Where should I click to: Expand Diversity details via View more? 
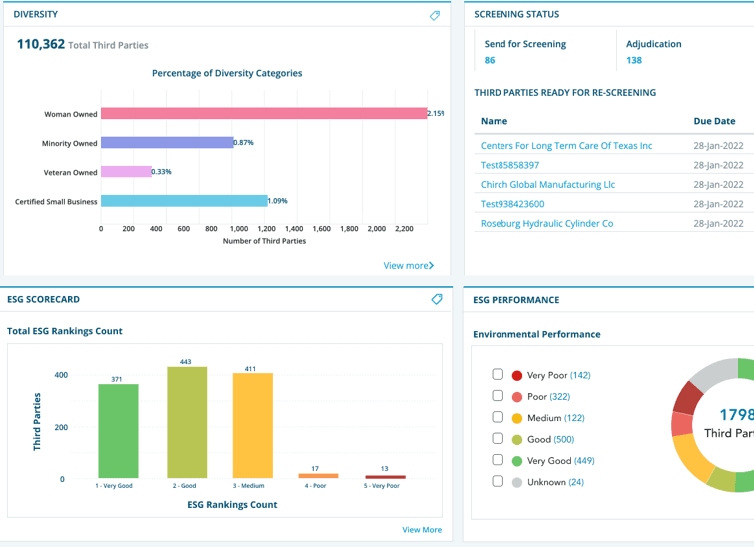tap(408, 266)
